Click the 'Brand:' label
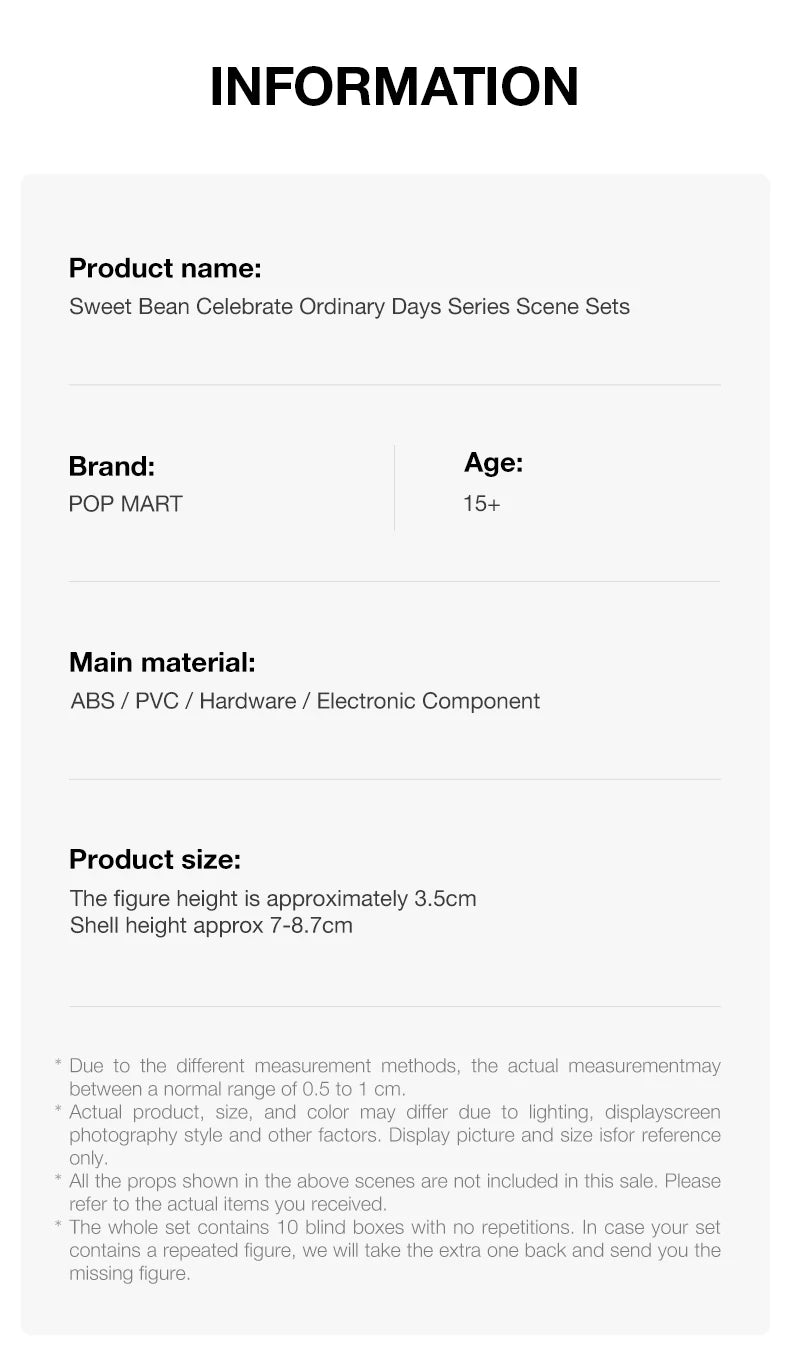 point(111,466)
